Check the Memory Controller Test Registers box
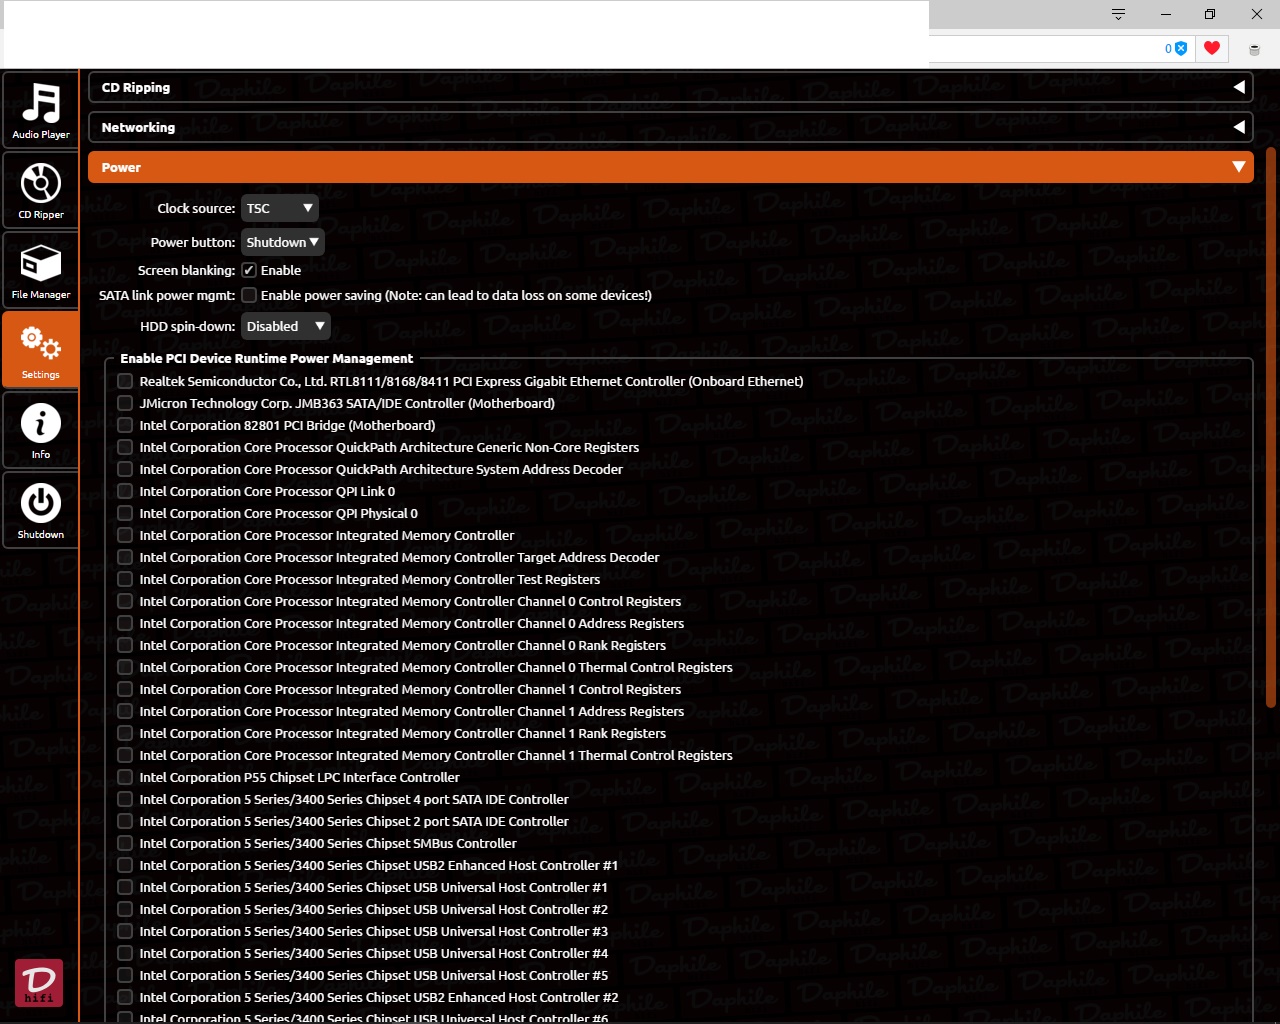The height and width of the screenshot is (1024, 1280). [x=125, y=579]
